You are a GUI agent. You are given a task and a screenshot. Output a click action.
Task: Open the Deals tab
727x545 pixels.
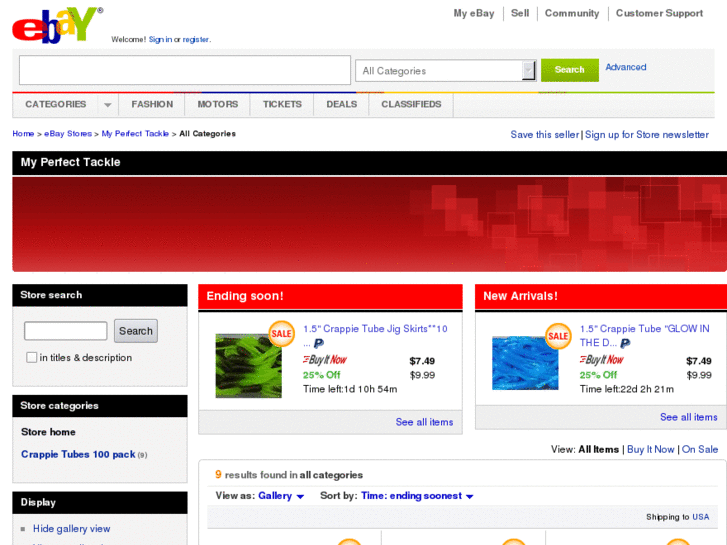[x=341, y=104]
